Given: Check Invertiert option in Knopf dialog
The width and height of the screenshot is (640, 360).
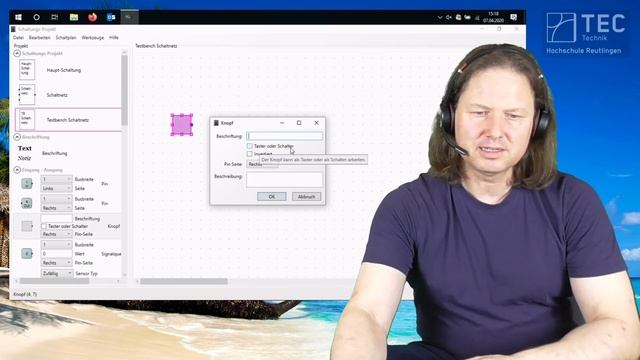Looking at the screenshot, I should tap(249, 154).
